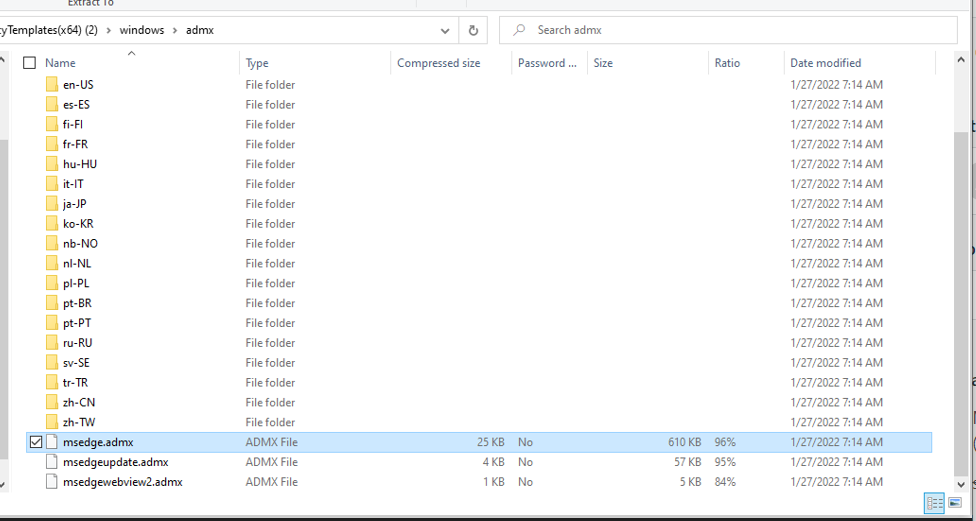Click the zh-CN folder icon

point(52,403)
